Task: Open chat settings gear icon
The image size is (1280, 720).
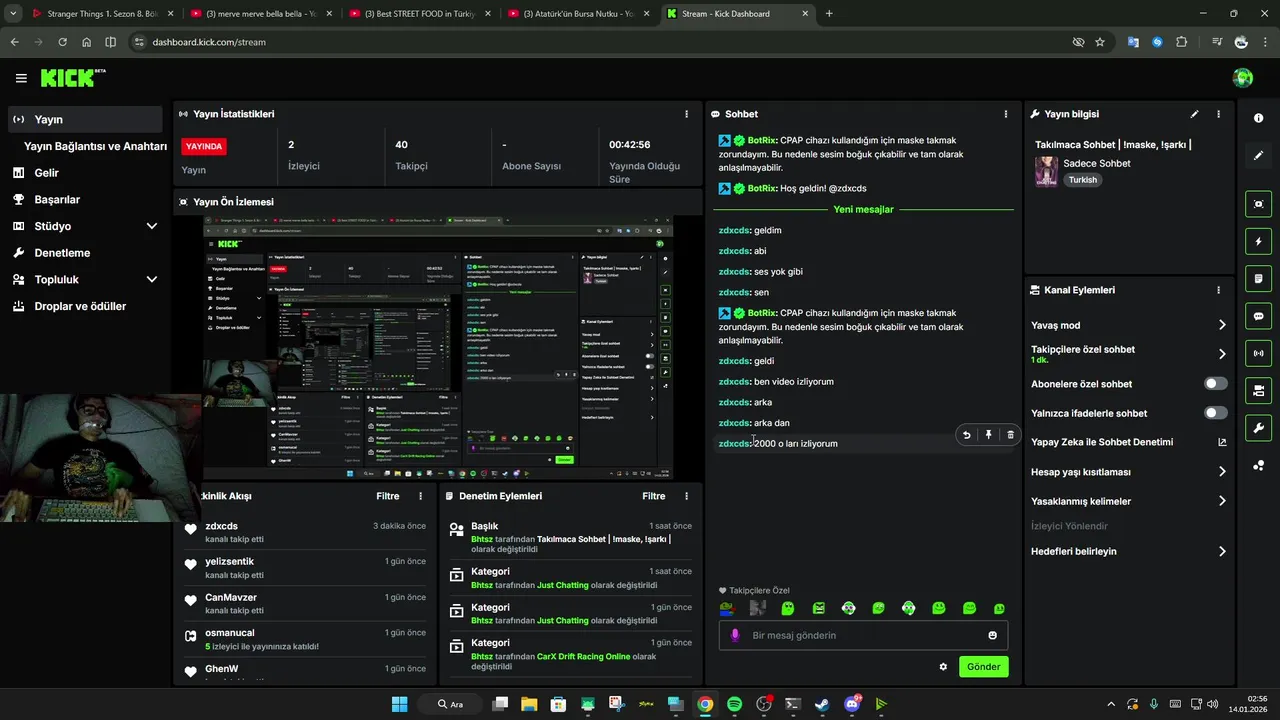Action: 943,667
